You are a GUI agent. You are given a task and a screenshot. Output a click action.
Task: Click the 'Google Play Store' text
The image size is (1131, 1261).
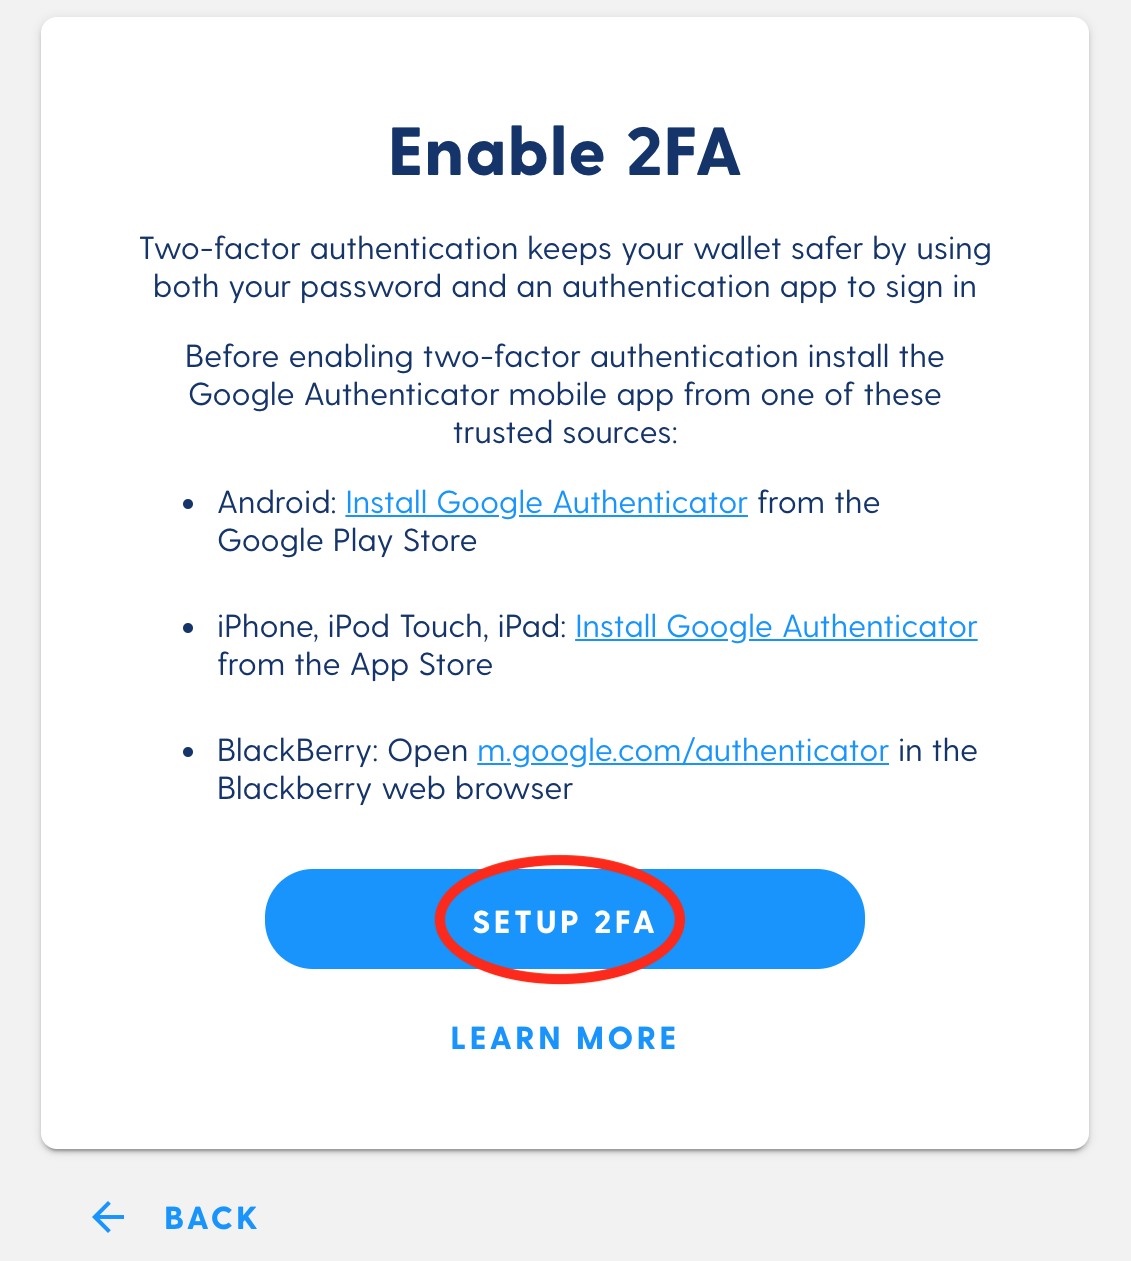[347, 541]
